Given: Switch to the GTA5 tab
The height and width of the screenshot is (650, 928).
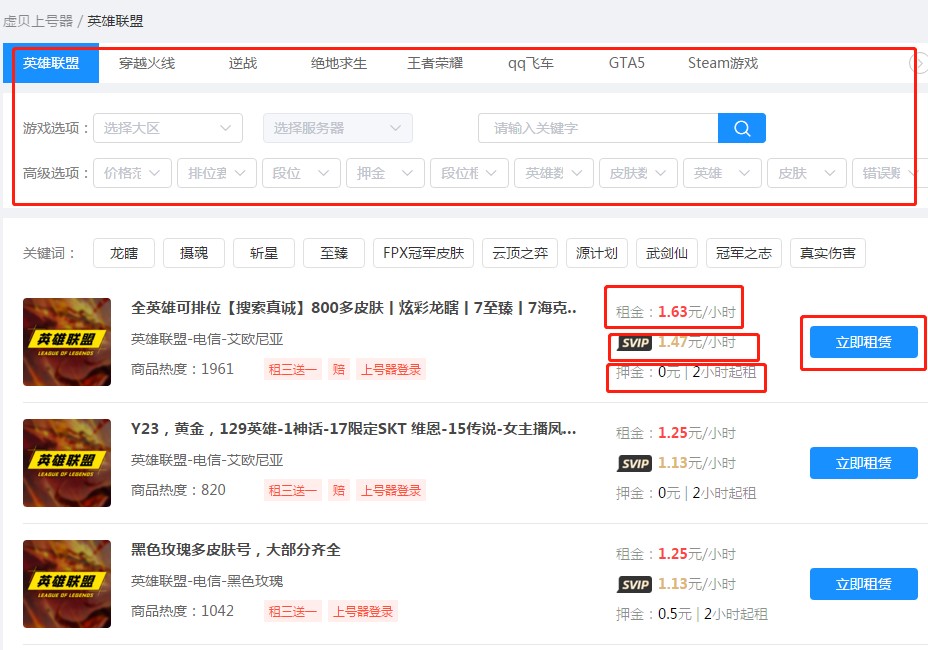Looking at the screenshot, I should point(627,63).
